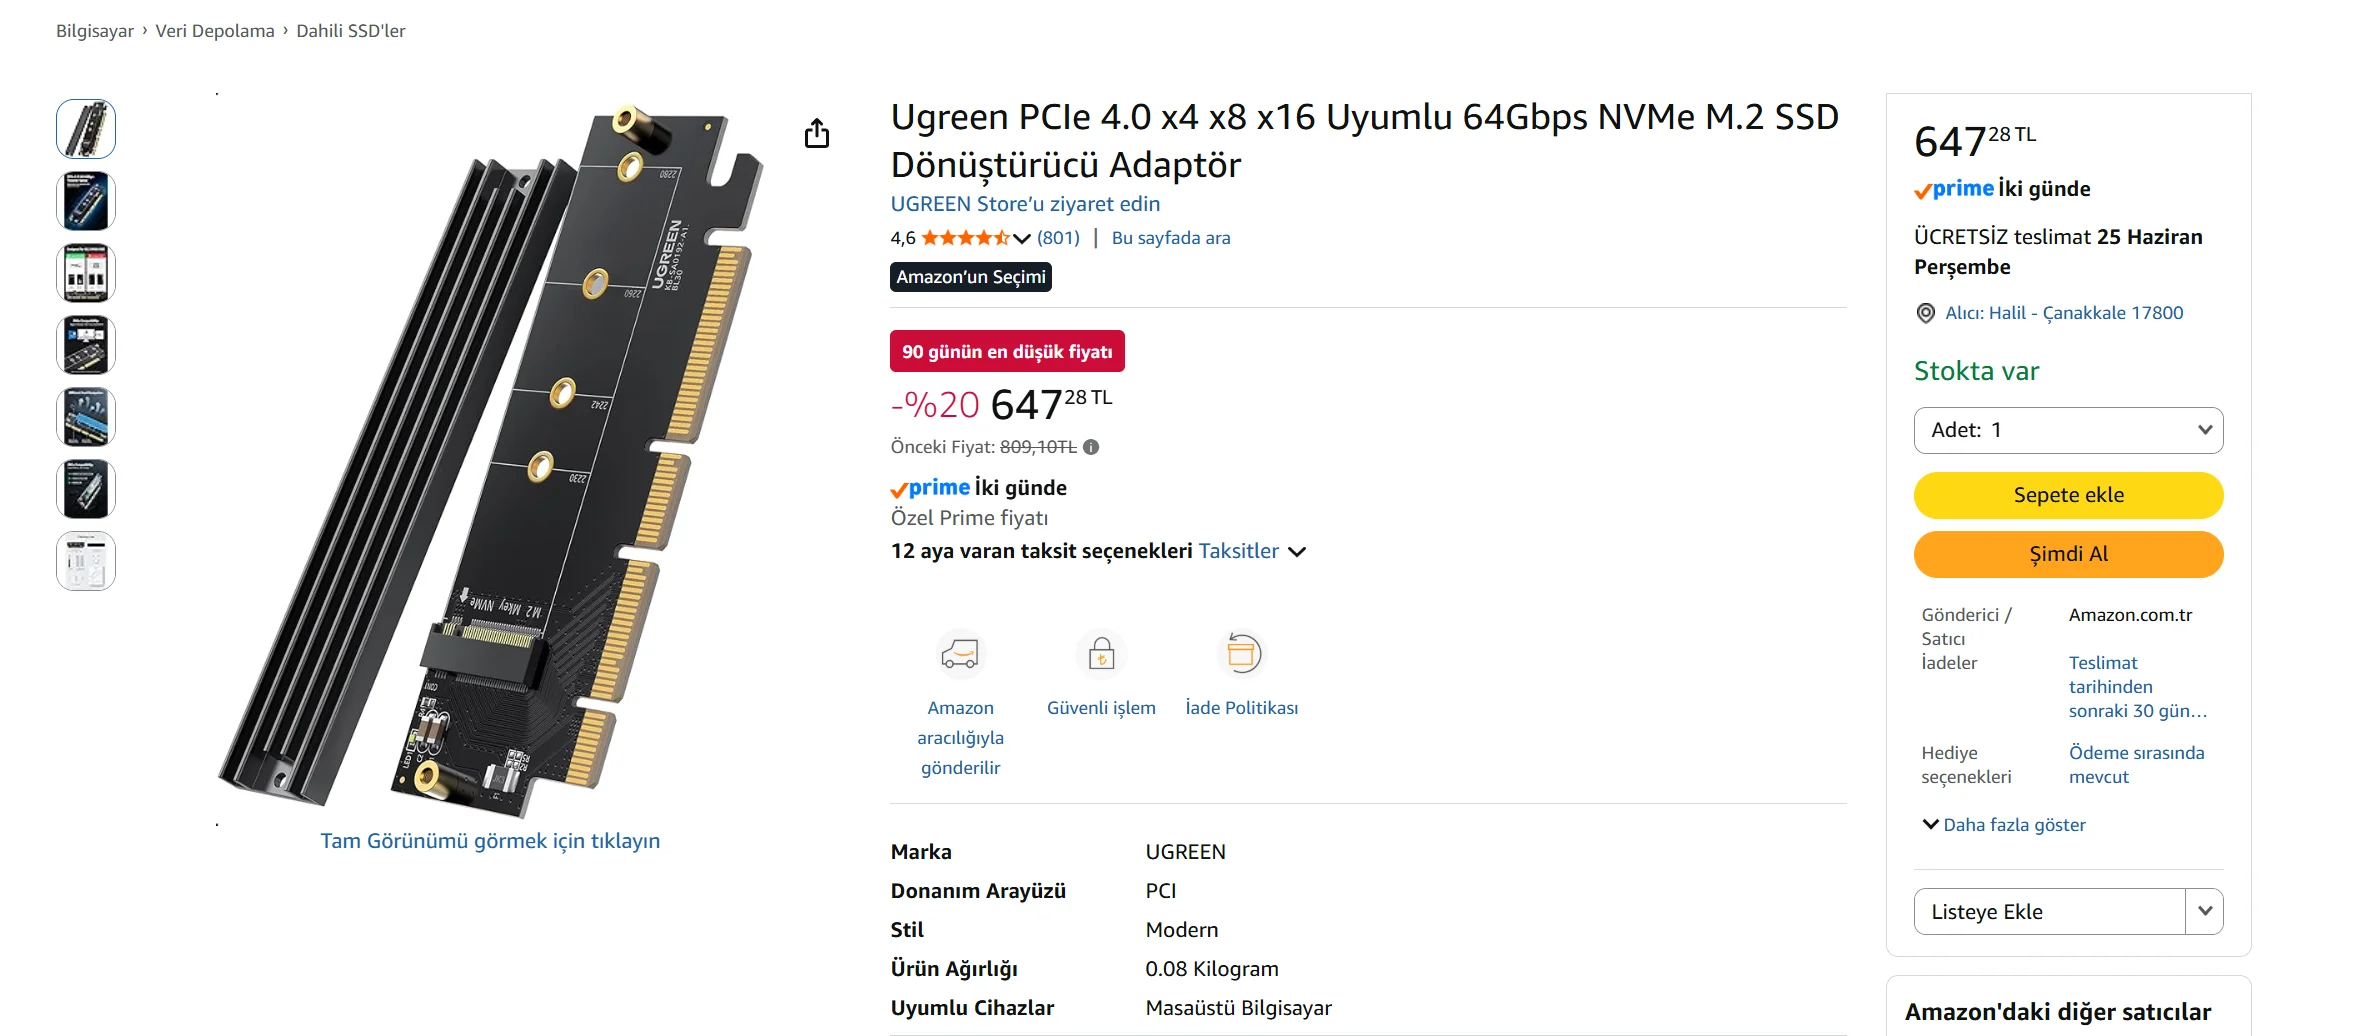The width and height of the screenshot is (2355, 1036).
Task: Open the Adet quantity dropdown
Action: pos(2068,430)
